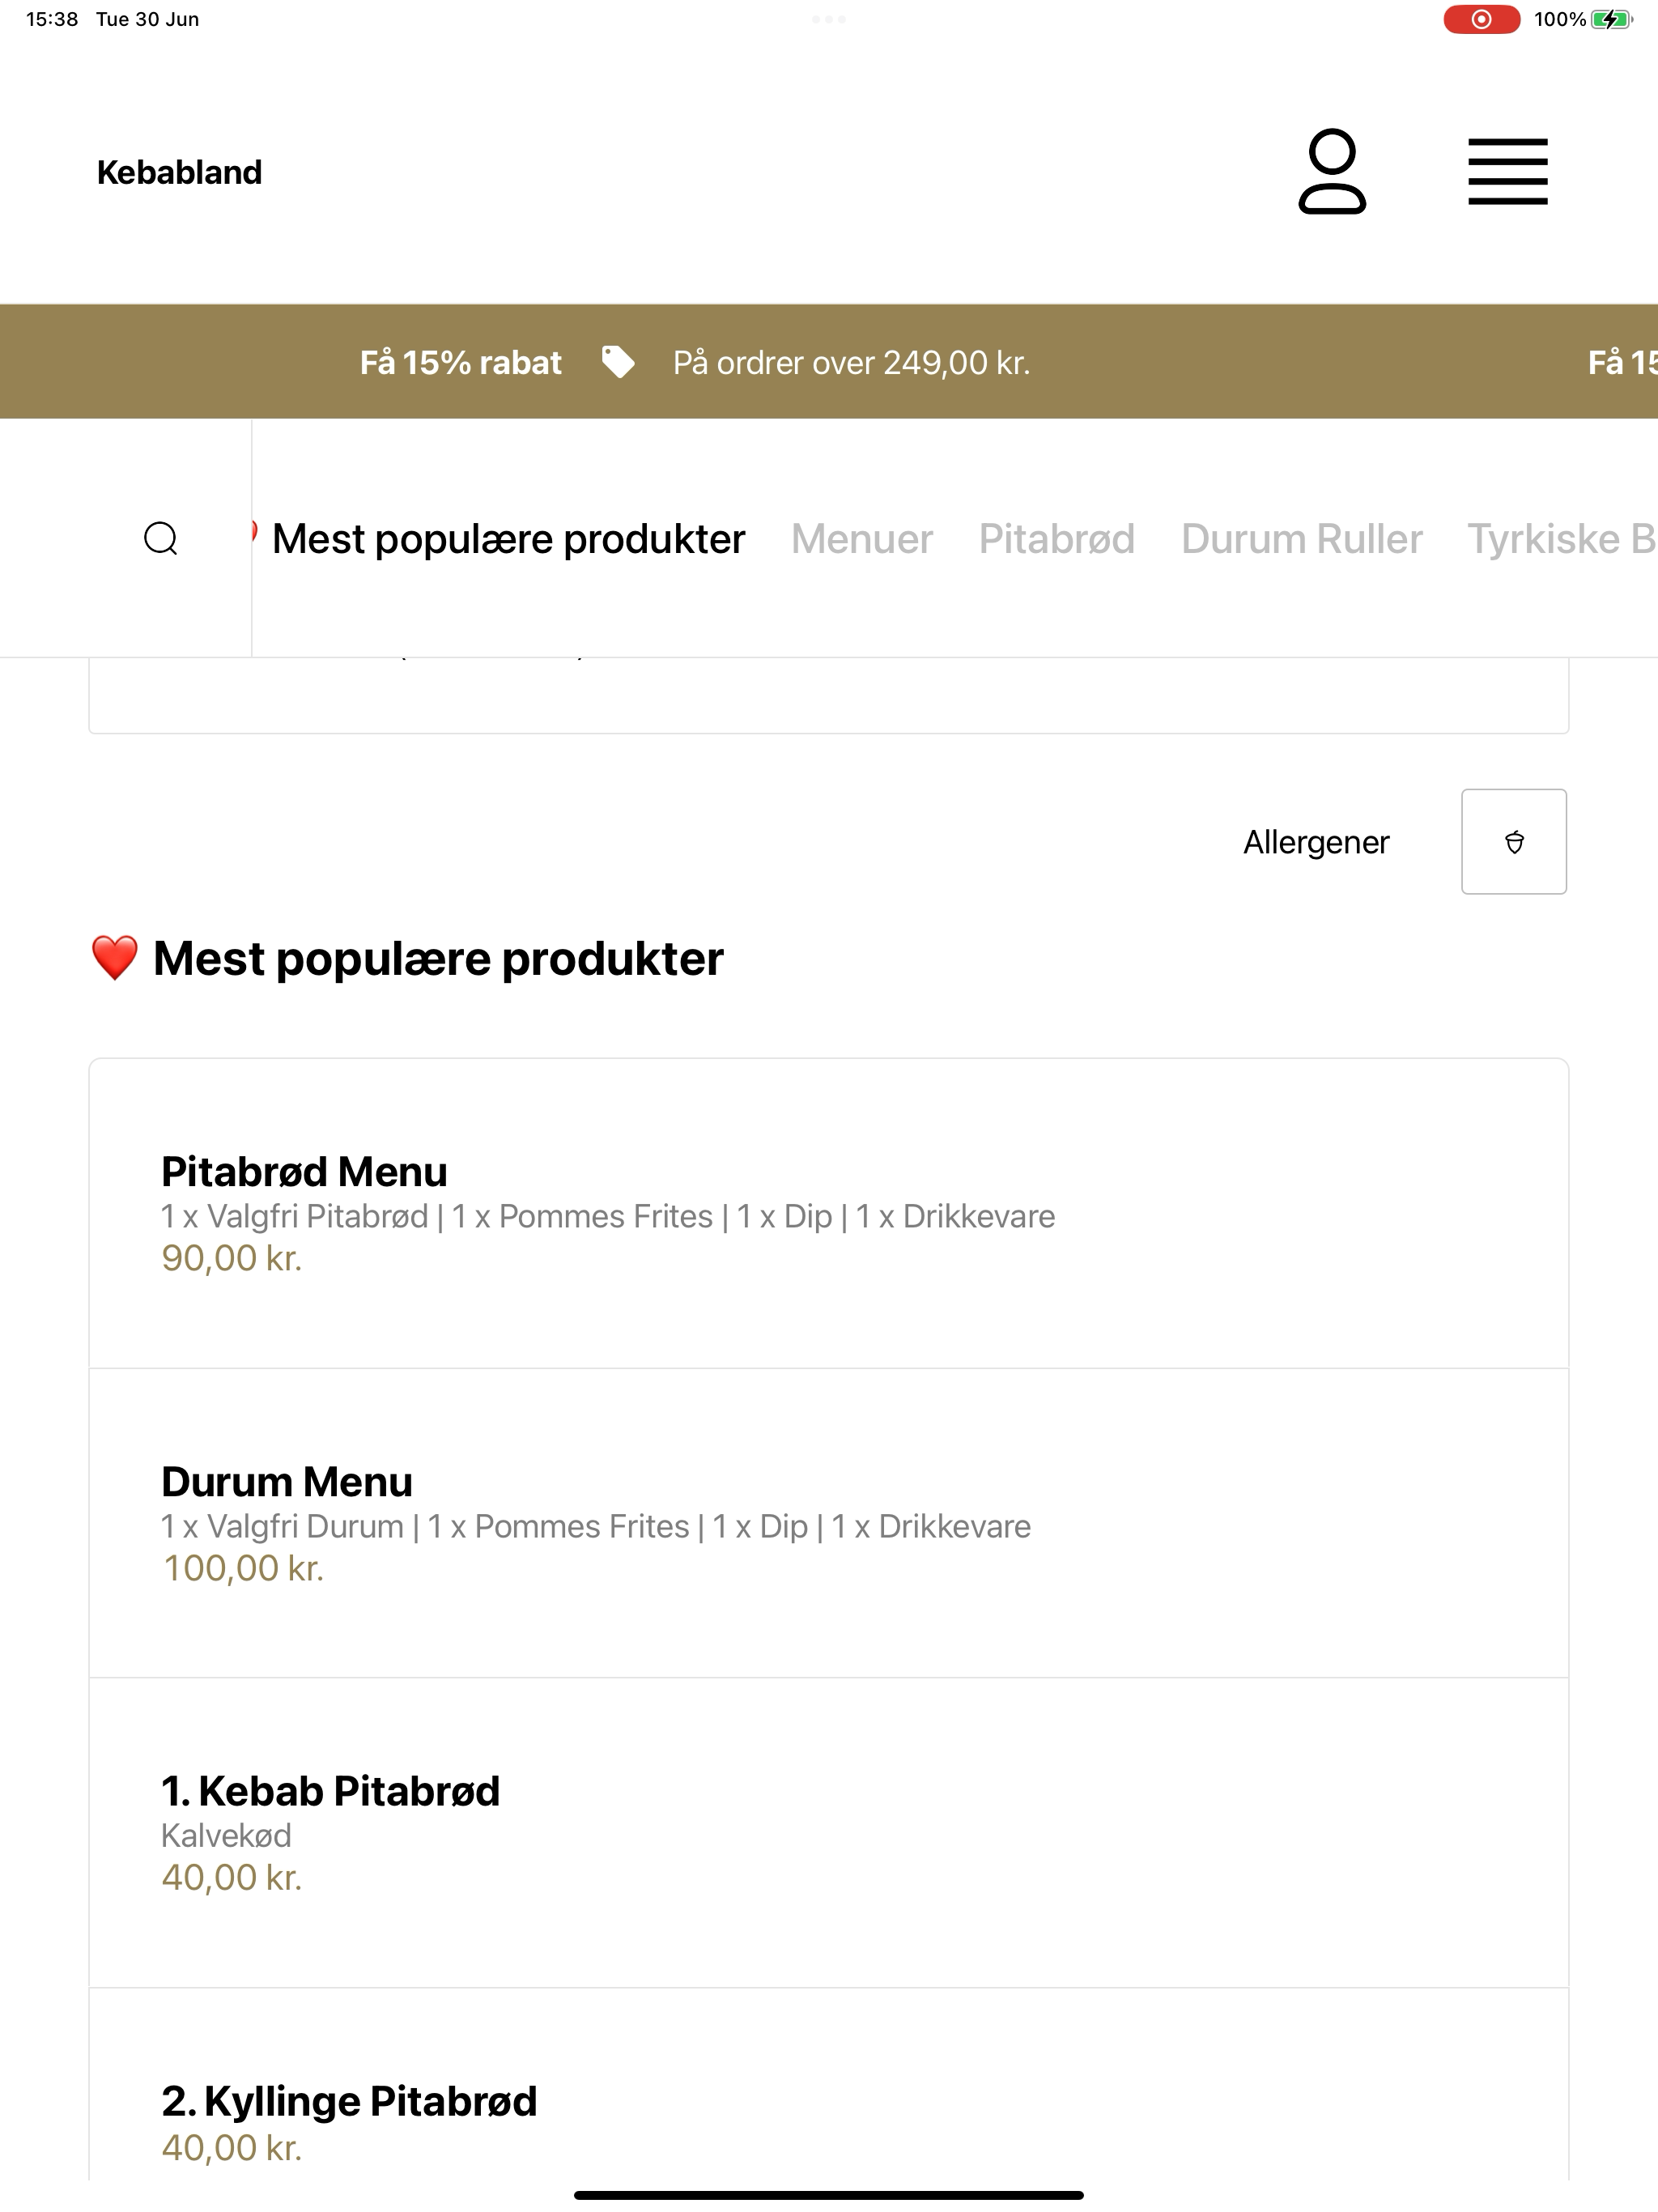Click the Allergener label
Viewport: 1658px width, 2212px height.
1316,842
